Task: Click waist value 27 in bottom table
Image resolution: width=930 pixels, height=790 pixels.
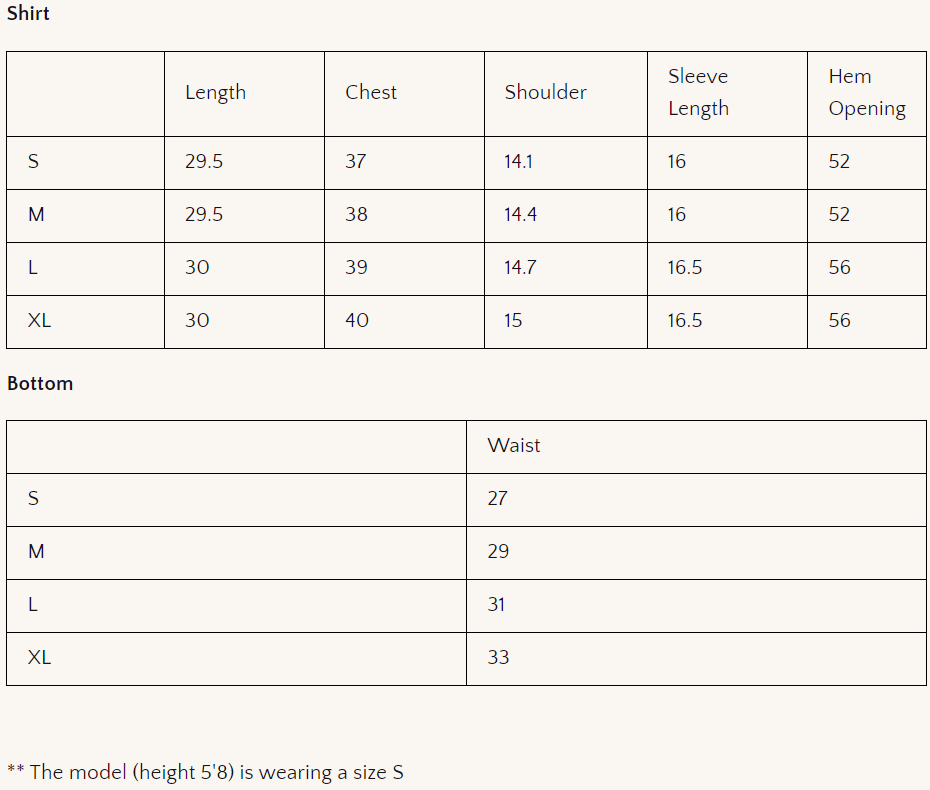Action: tap(497, 498)
